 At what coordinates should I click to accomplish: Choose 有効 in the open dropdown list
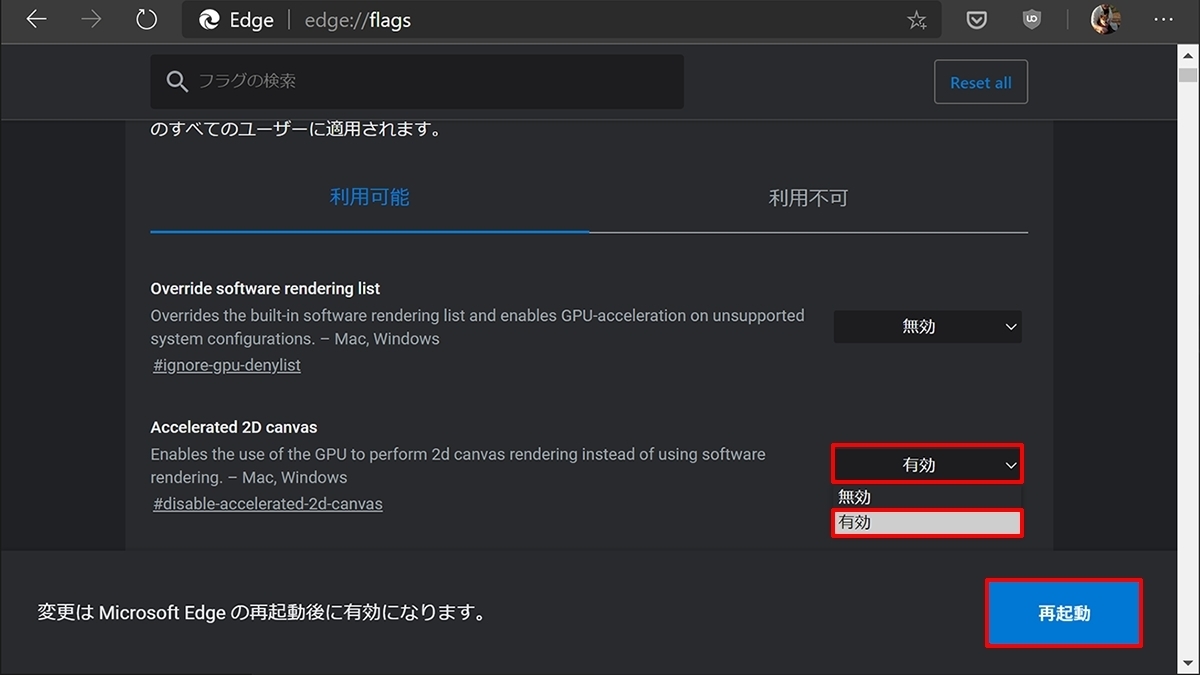click(928, 522)
